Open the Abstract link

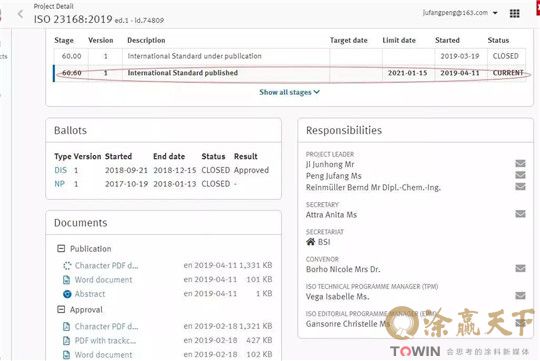click(x=90, y=294)
